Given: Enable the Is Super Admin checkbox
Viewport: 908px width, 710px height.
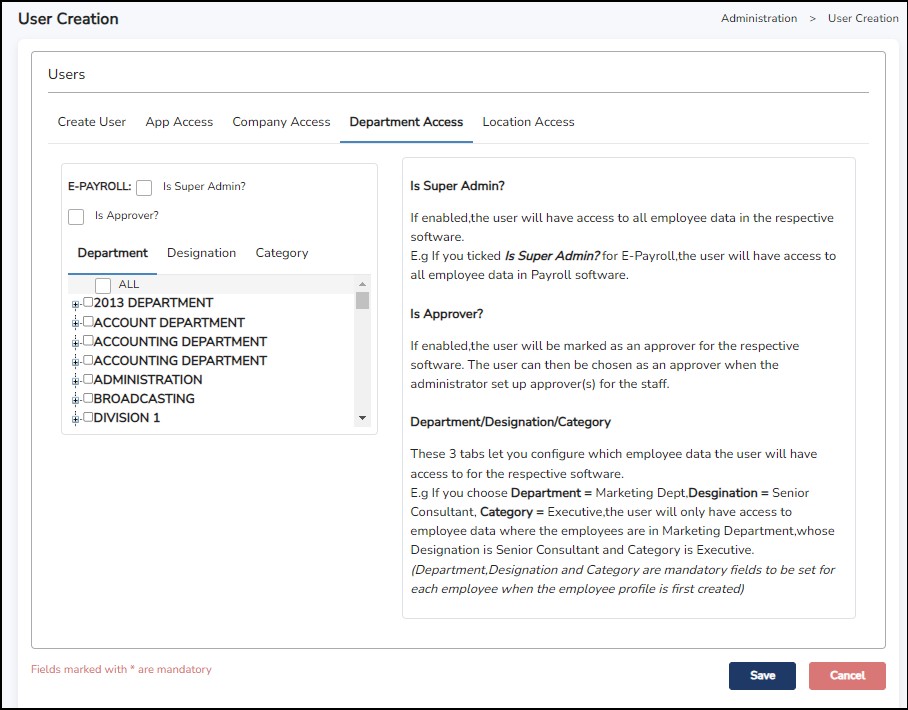Looking at the screenshot, I should coord(144,187).
